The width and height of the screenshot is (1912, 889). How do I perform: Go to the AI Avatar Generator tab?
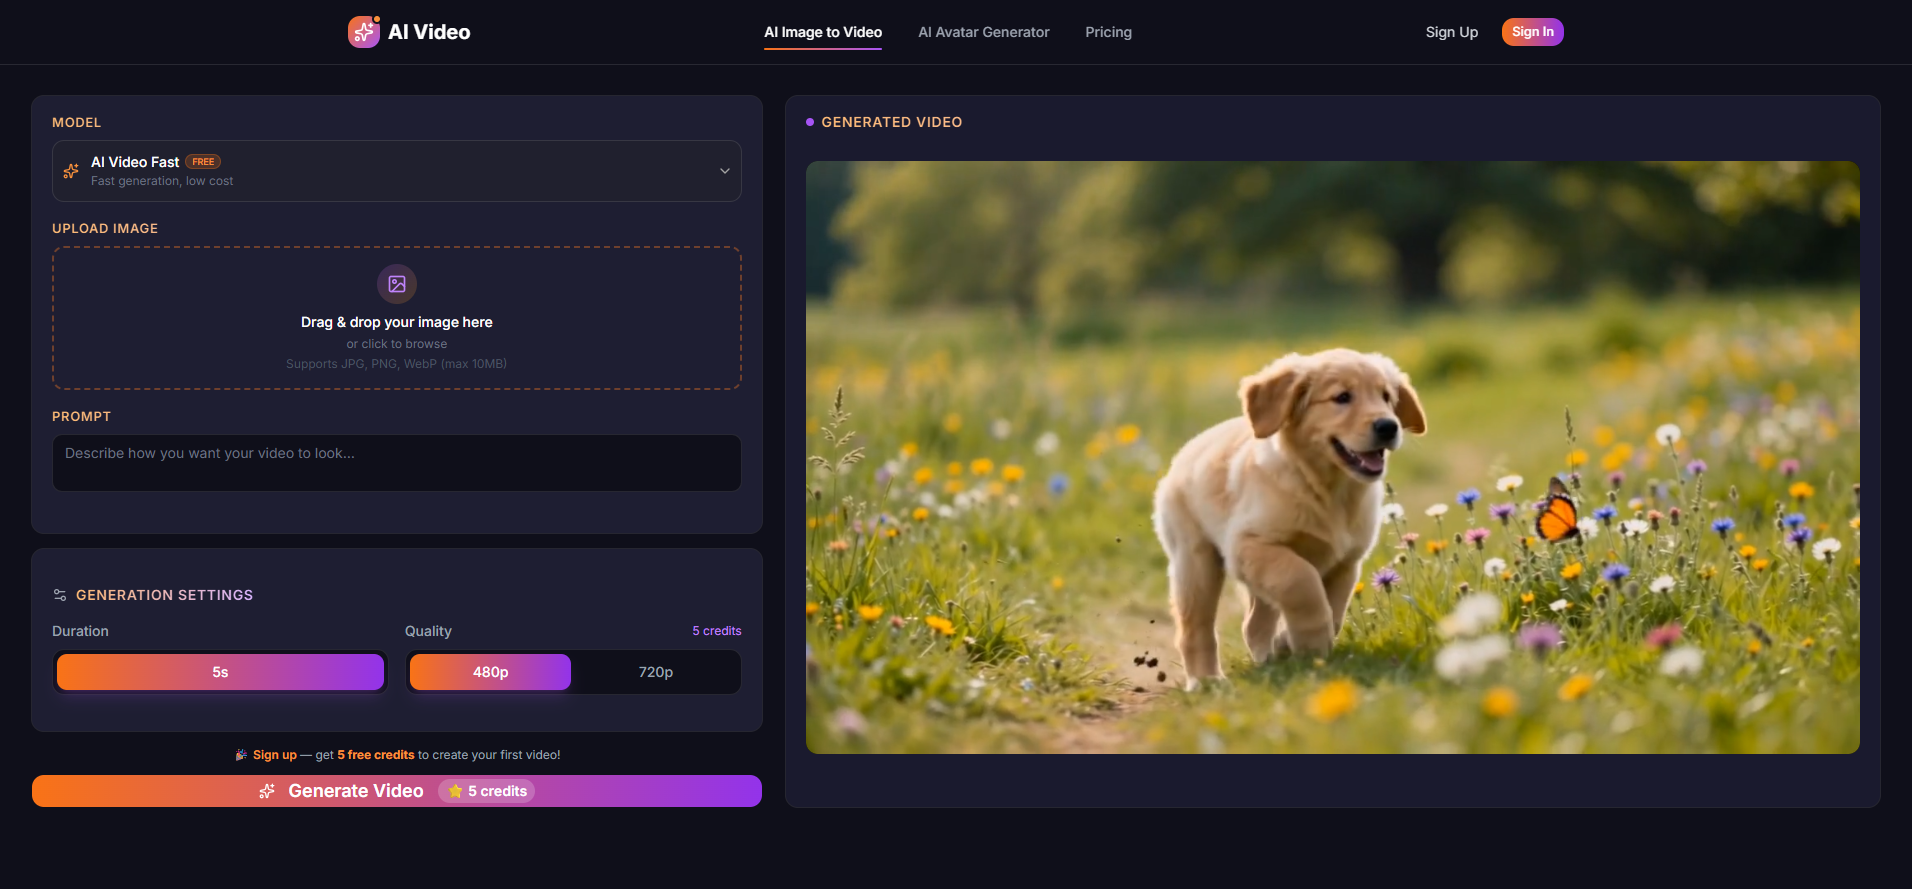tap(983, 32)
